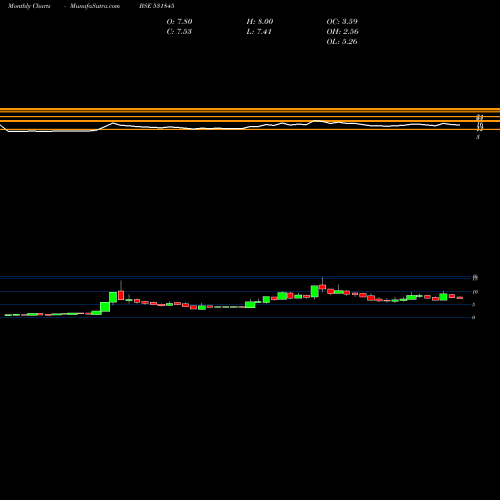Click the indicator axis label "3"

(478, 137)
